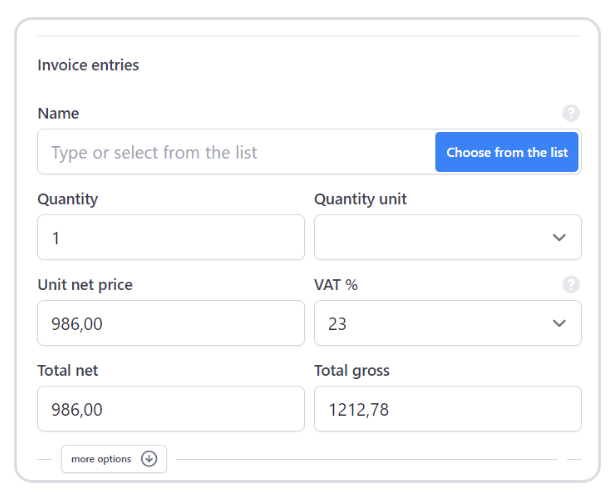
Task: Click the Name field label
Action: click(58, 114)
